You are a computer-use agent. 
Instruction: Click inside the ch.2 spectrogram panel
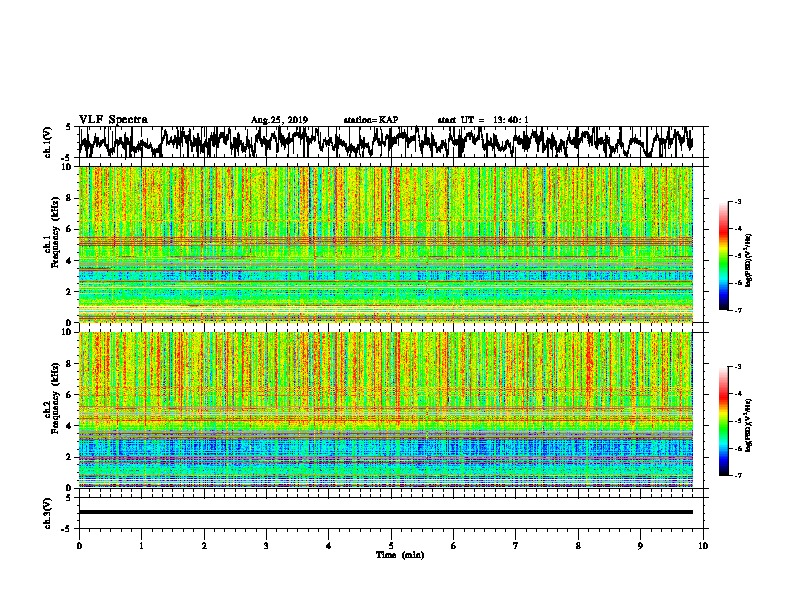click(385, 410)
